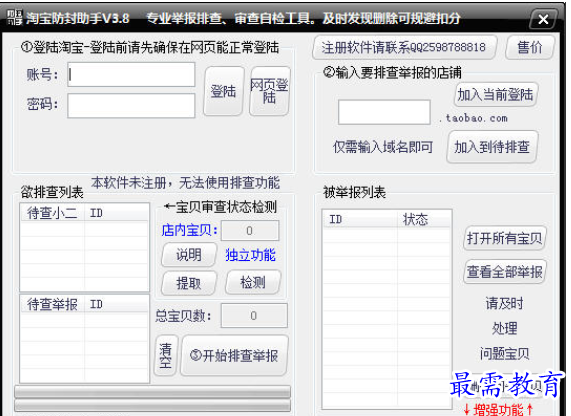Click the 登陆 button
571x416 pixels.
[223, 91]
